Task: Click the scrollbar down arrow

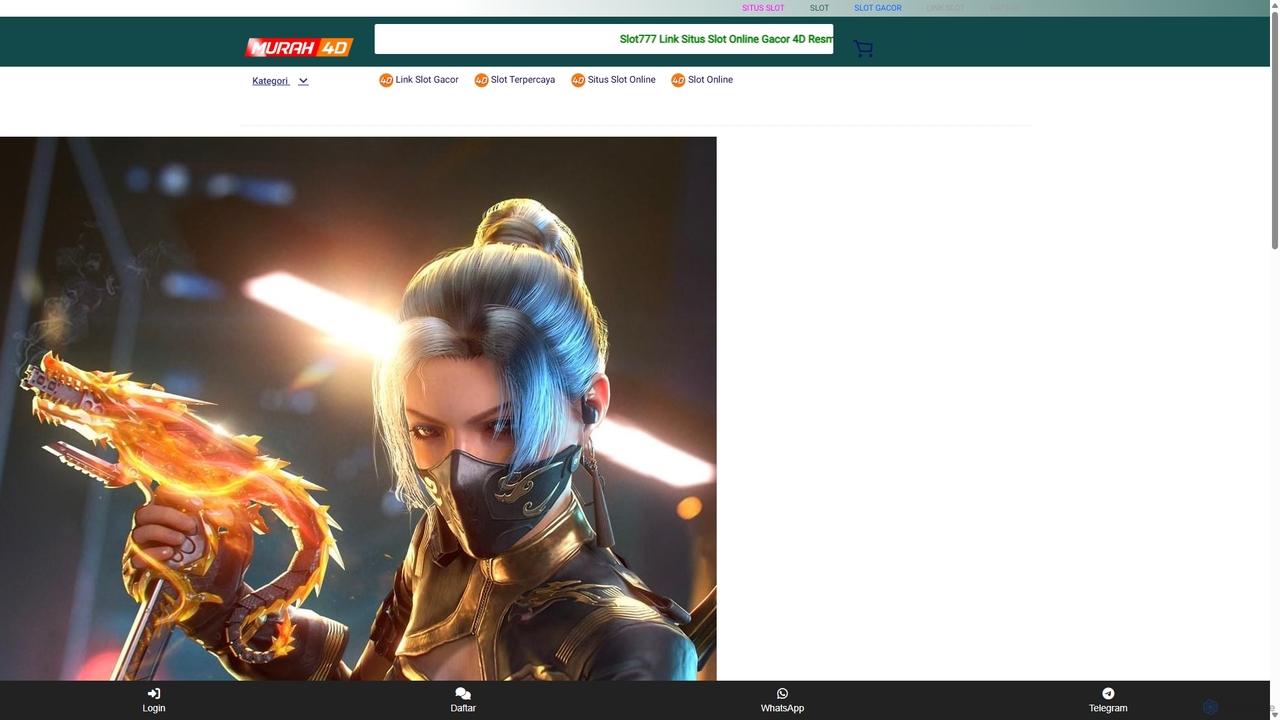Action: pos(1274,714)
